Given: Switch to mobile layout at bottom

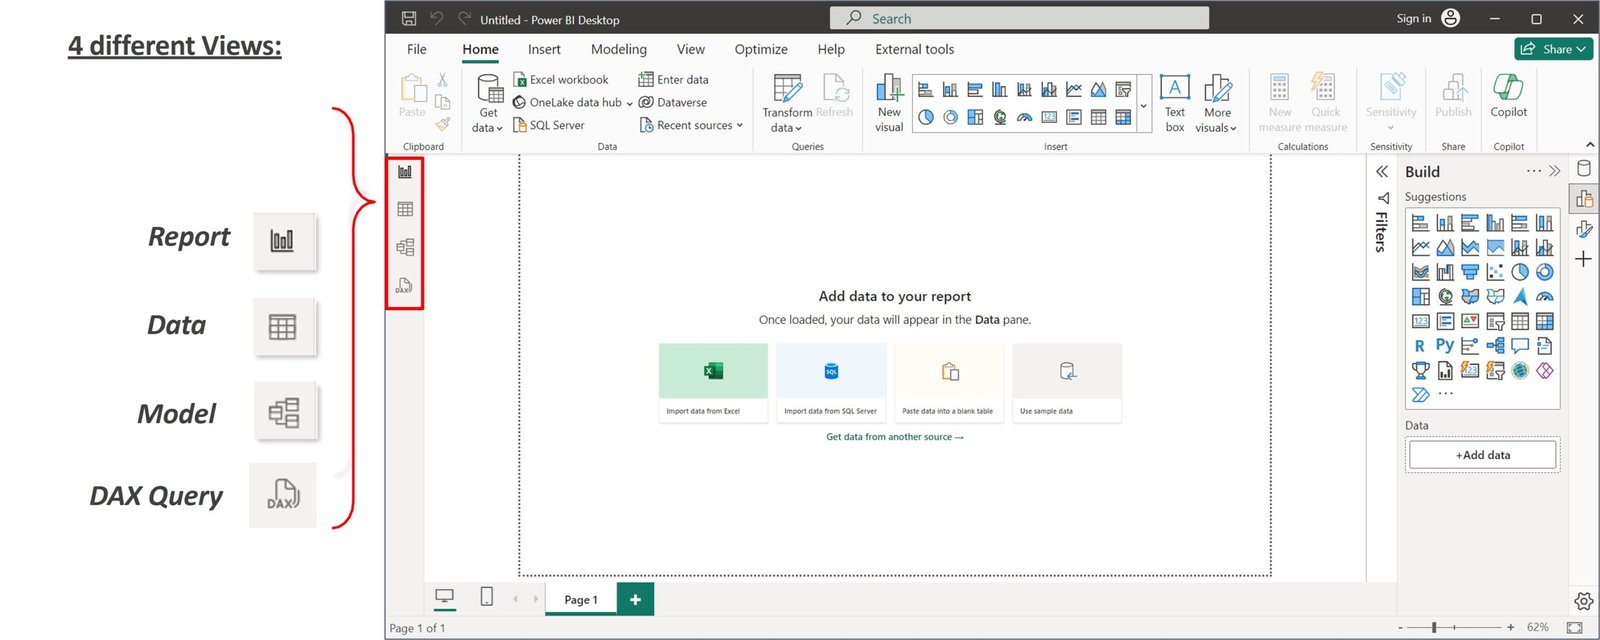Looking at the screenshot, I should click(x=487, y=597).
